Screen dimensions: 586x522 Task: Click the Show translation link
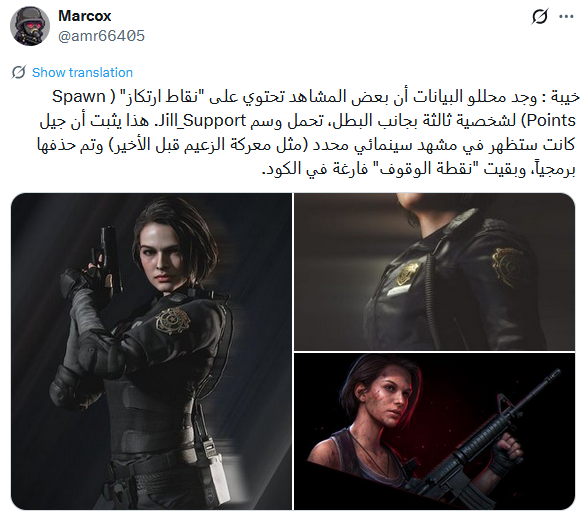[x=82, y=72]
